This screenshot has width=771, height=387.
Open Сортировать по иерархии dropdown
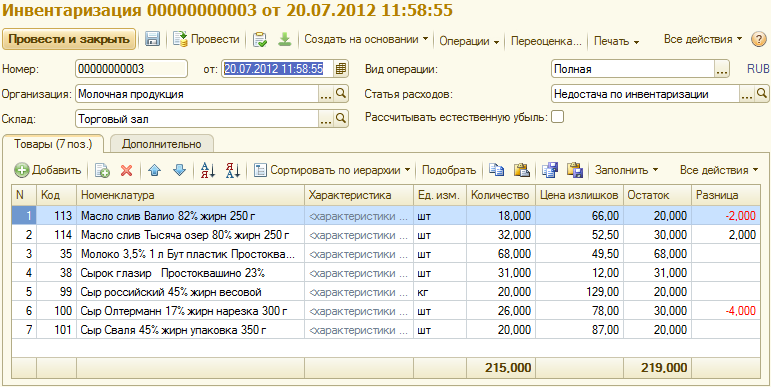point(333,170)
